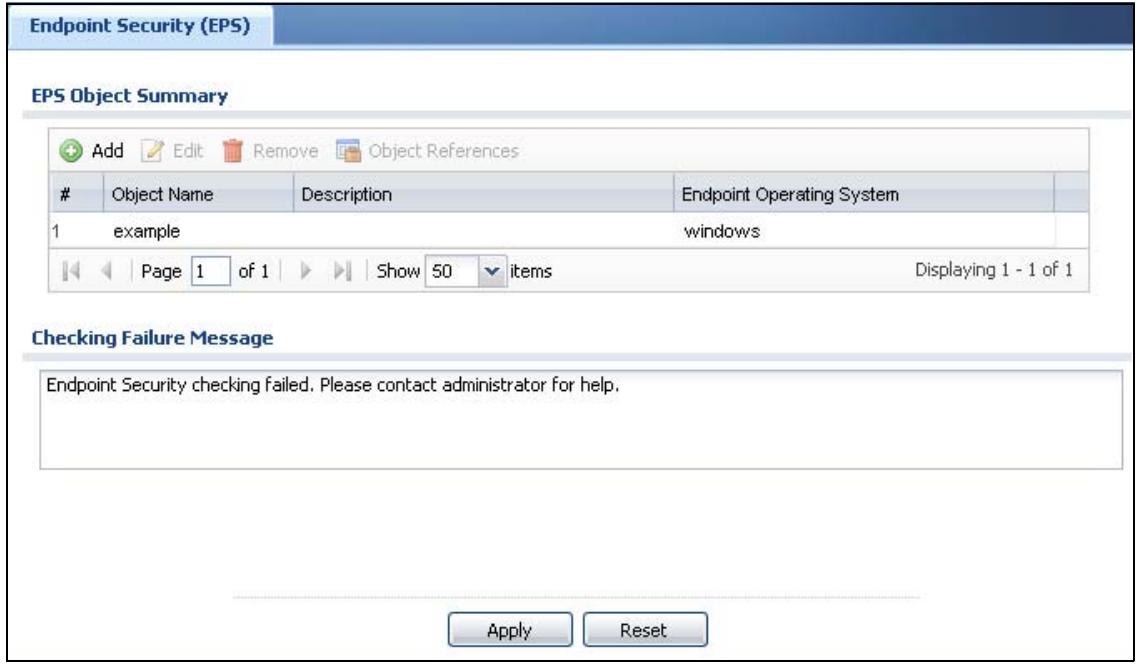
Task: Click the 'Displaying 1 - 1 of 1' text
Action: (993, 270)
